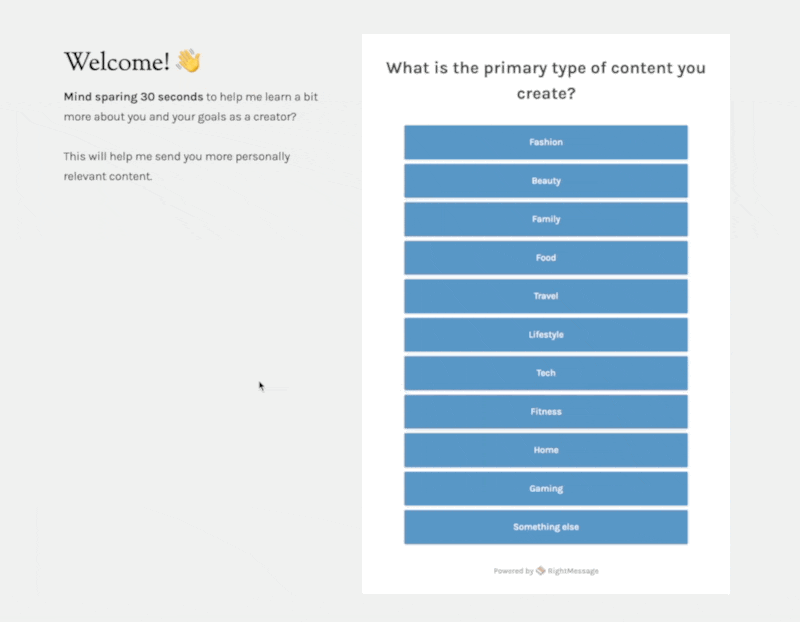Click the RightMessage logo icon
800x622 pixels.
tap(540, 571)
